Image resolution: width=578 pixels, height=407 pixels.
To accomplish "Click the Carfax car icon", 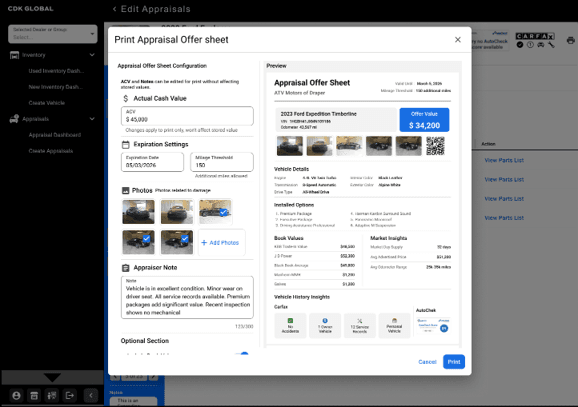I will click(540, 45).
